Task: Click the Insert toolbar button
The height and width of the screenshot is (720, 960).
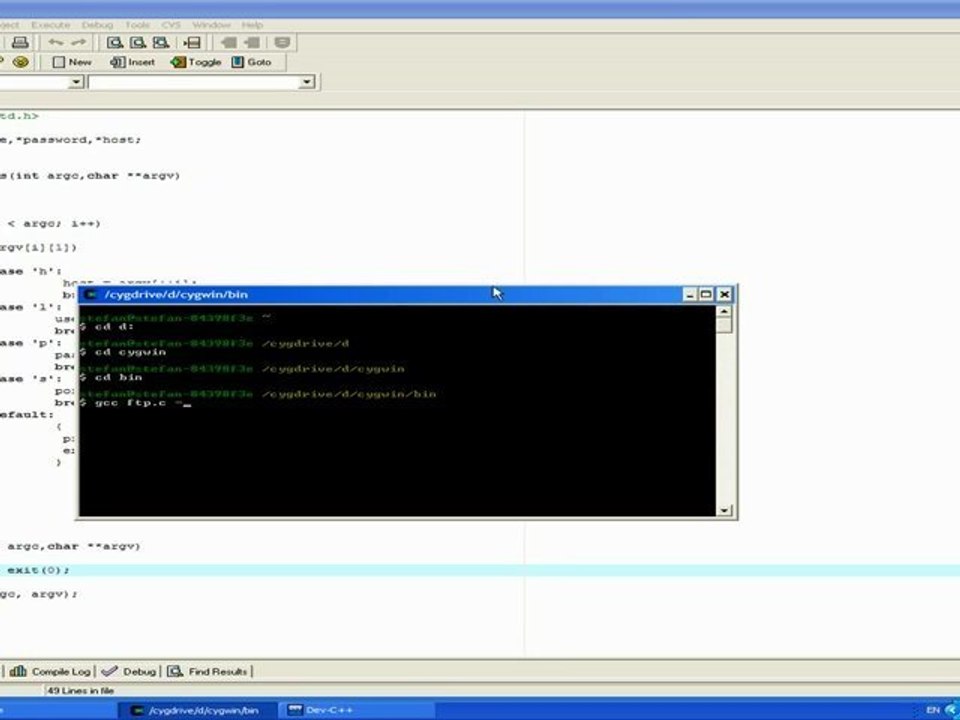Action: (x=132, y=62)
